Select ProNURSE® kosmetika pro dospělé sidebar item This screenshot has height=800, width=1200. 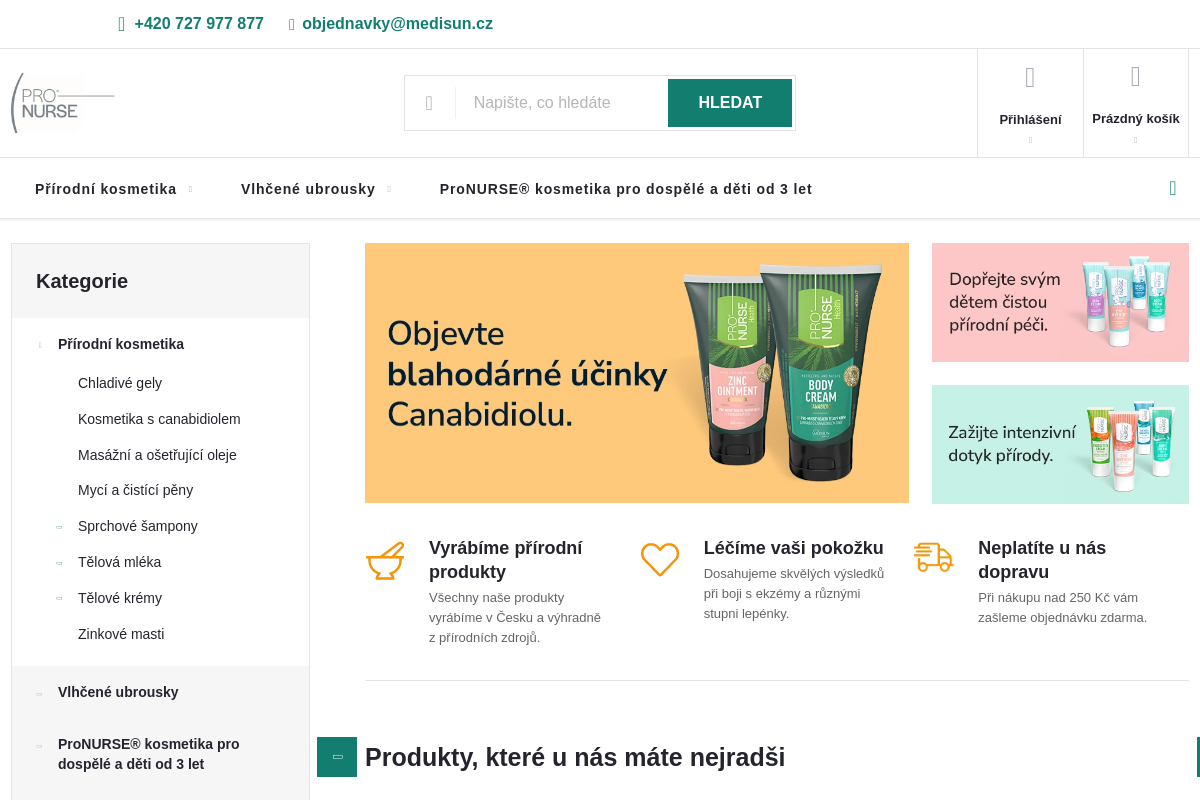pyautogui.click(x=149, y=754)
